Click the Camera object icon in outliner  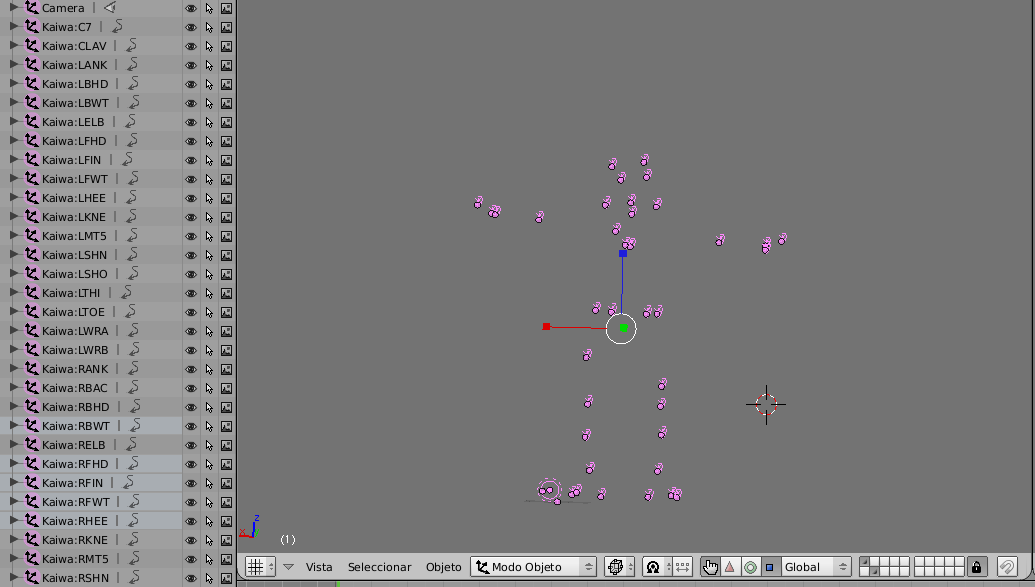click(x=31, y=8)
